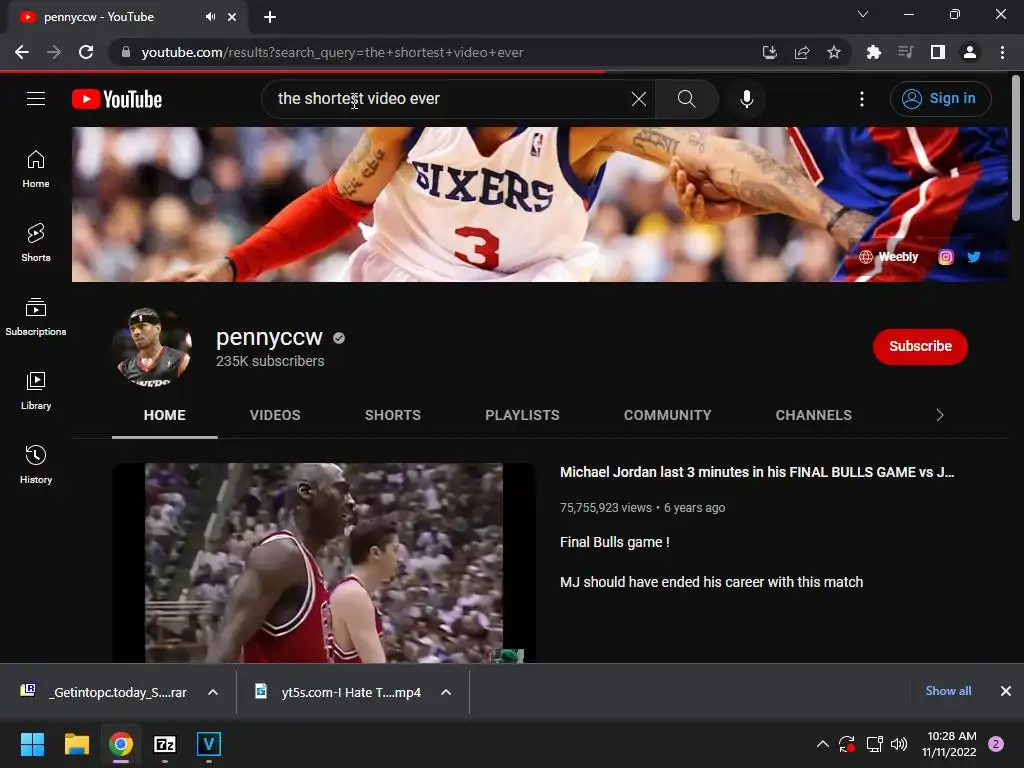This screenshot has height=768, width=1024.
Task: Go to the YouTube logo home link
Action: [117, 99]
